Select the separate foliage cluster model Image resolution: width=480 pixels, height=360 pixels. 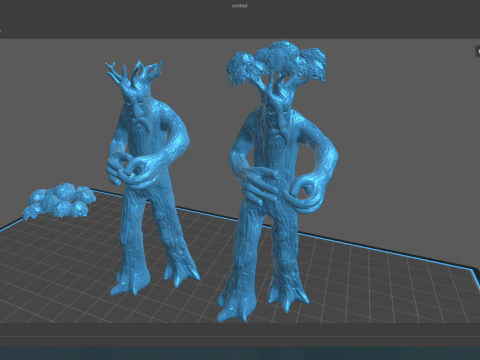[x=59, y=201]
